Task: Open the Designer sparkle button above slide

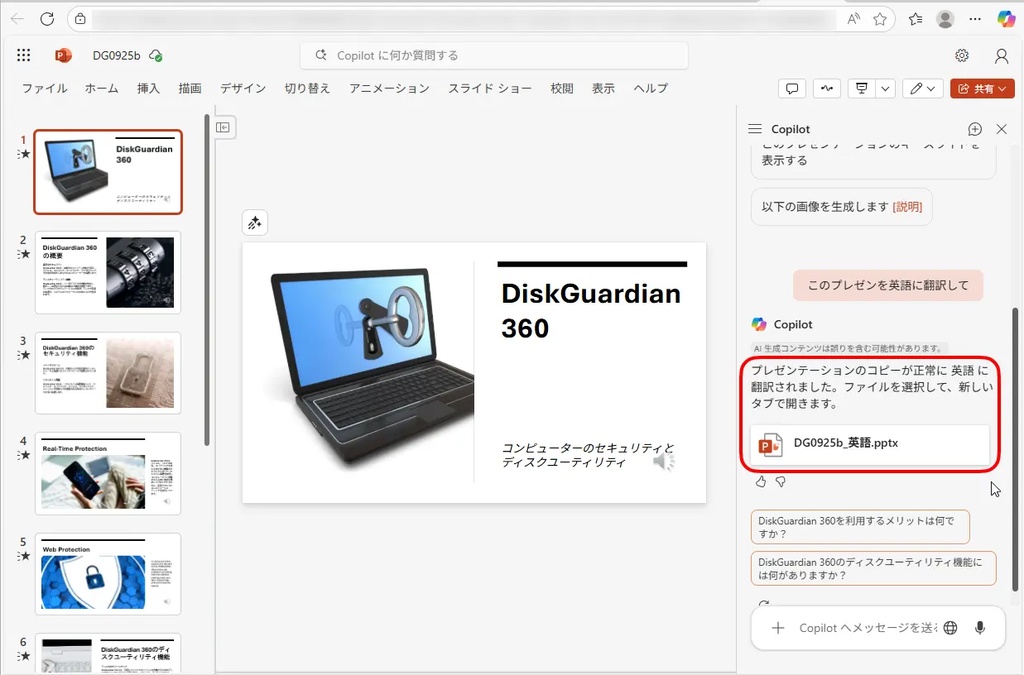Action: click(255, 223)
